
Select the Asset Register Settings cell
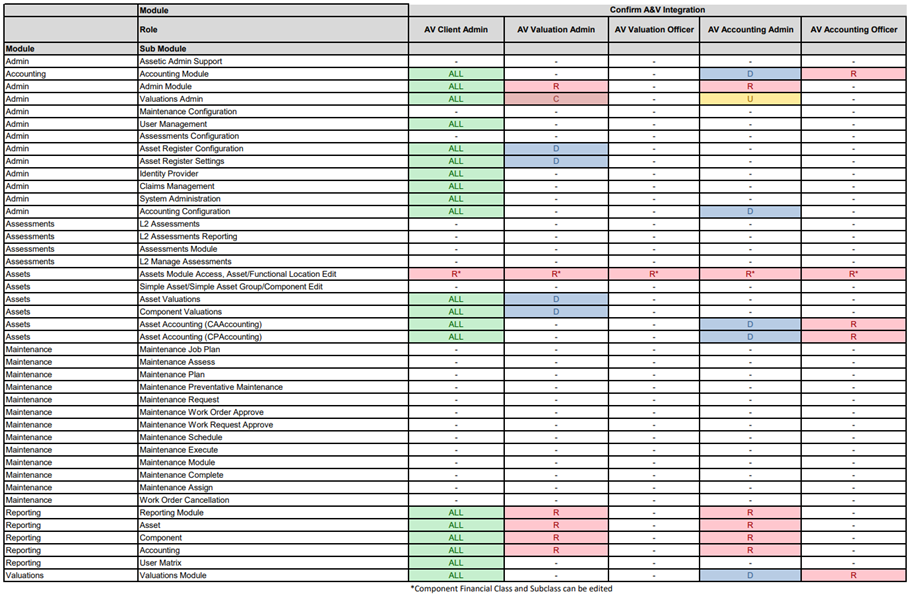(273, 161)
